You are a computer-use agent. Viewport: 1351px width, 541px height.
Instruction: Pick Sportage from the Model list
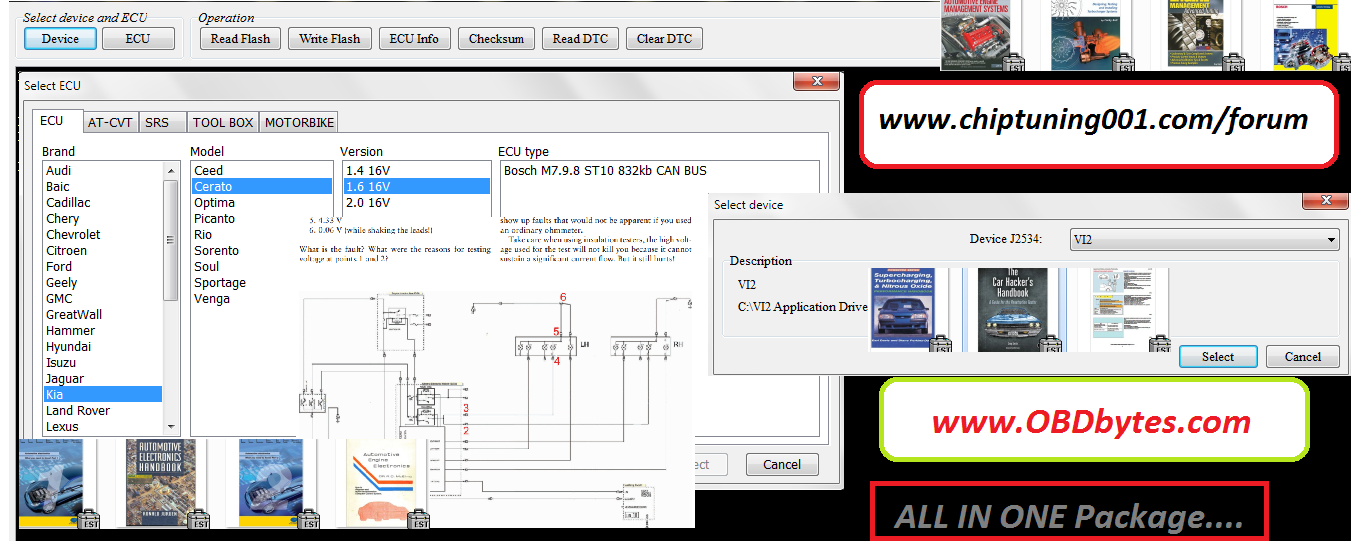(x=220, y=283)
